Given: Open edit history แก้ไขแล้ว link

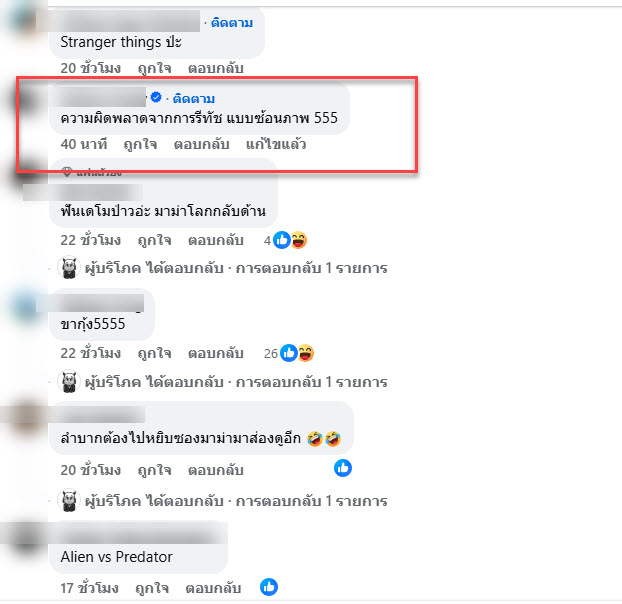Looking at the screenshot, I should [x=276, y=144].
